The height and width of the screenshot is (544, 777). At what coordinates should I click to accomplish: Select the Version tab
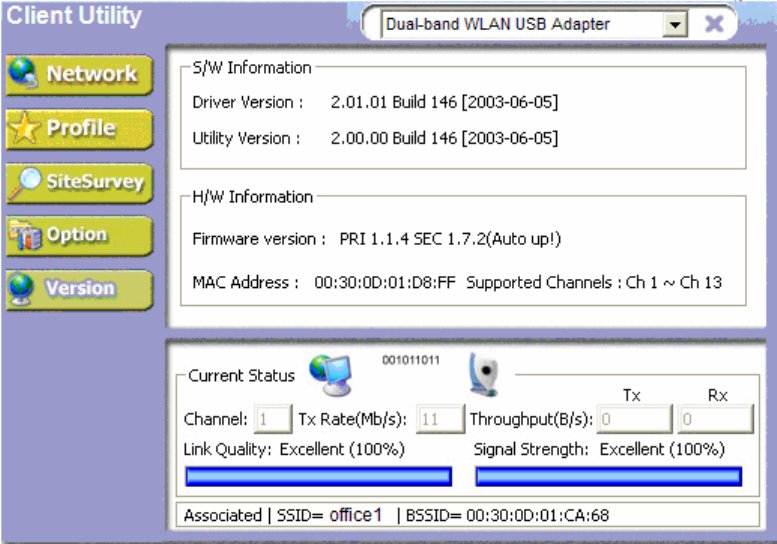click(79, 290)
